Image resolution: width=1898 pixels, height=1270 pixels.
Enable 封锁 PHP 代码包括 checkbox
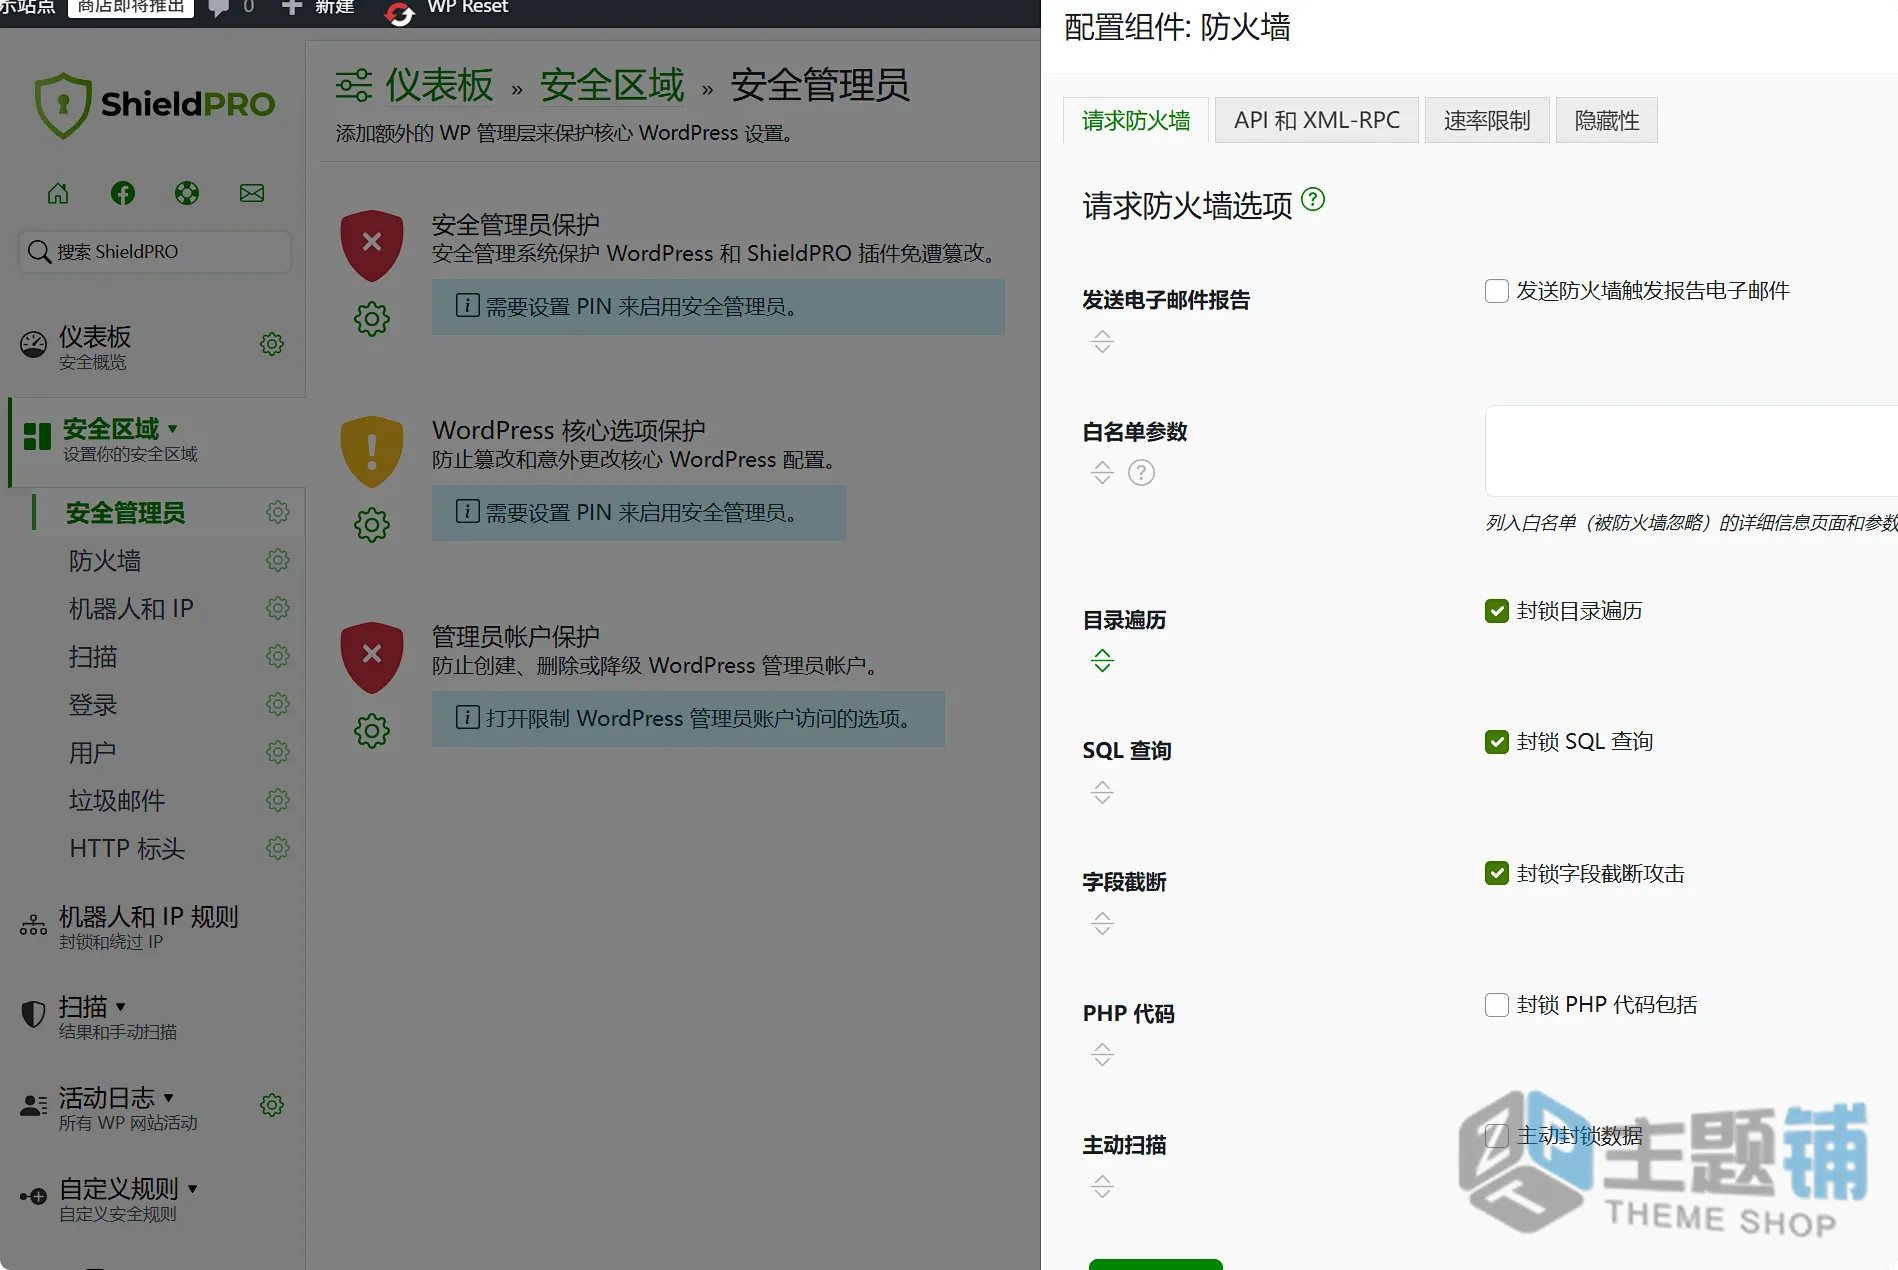(1497, 1005)
